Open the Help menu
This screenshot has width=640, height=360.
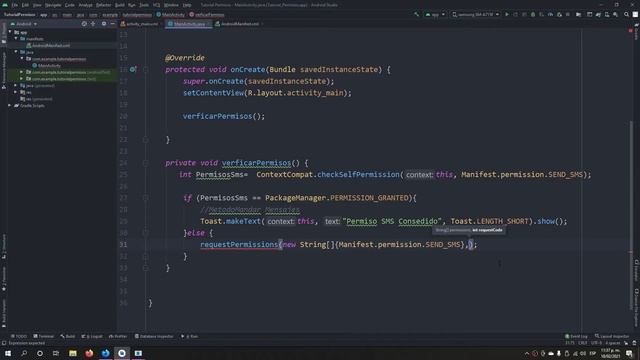(187, 5)
